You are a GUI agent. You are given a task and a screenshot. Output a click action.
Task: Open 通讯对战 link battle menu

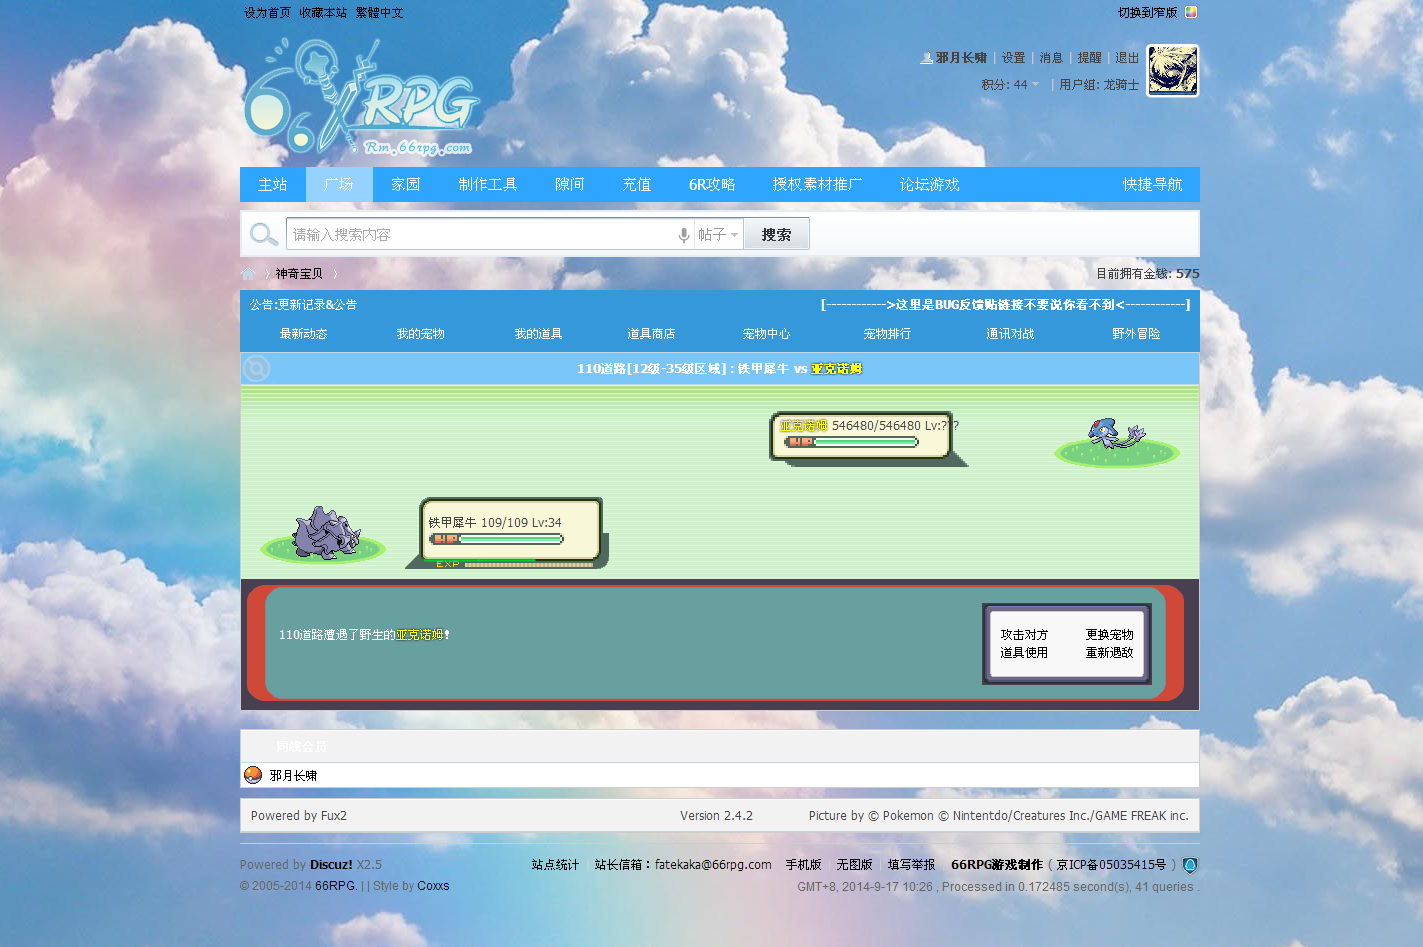1010,334
